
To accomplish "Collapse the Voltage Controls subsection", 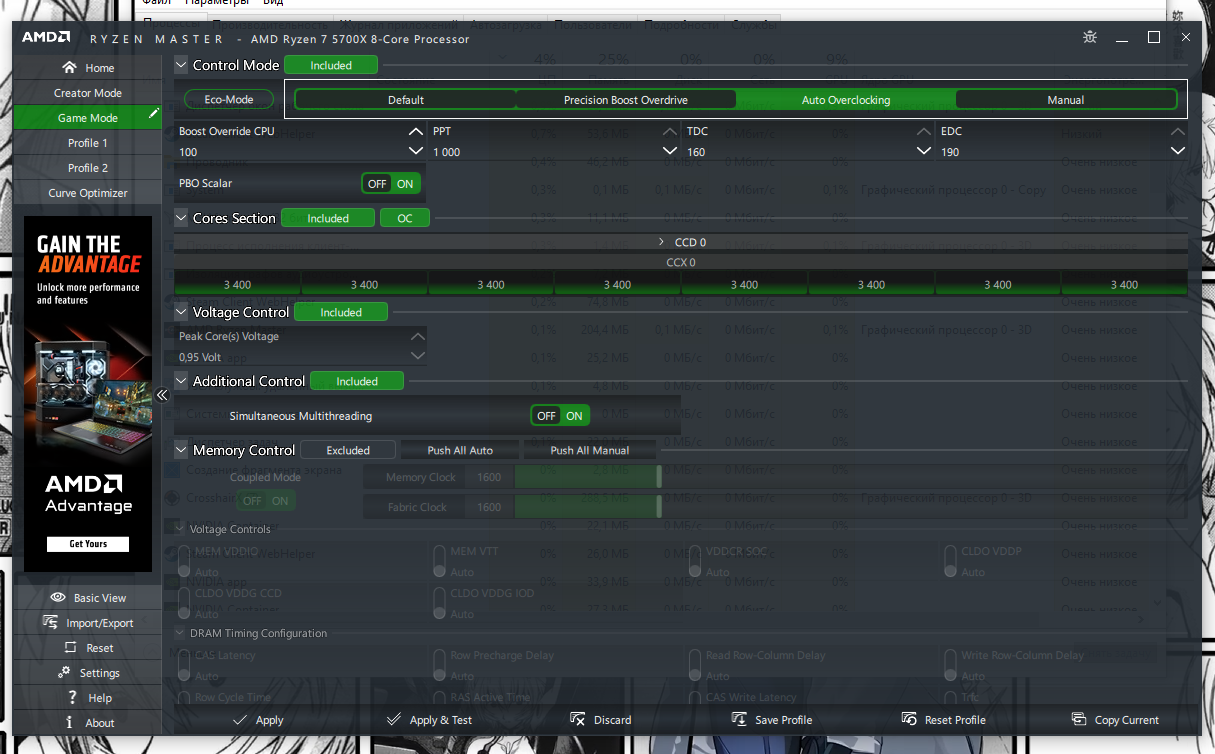I will 181,529.
